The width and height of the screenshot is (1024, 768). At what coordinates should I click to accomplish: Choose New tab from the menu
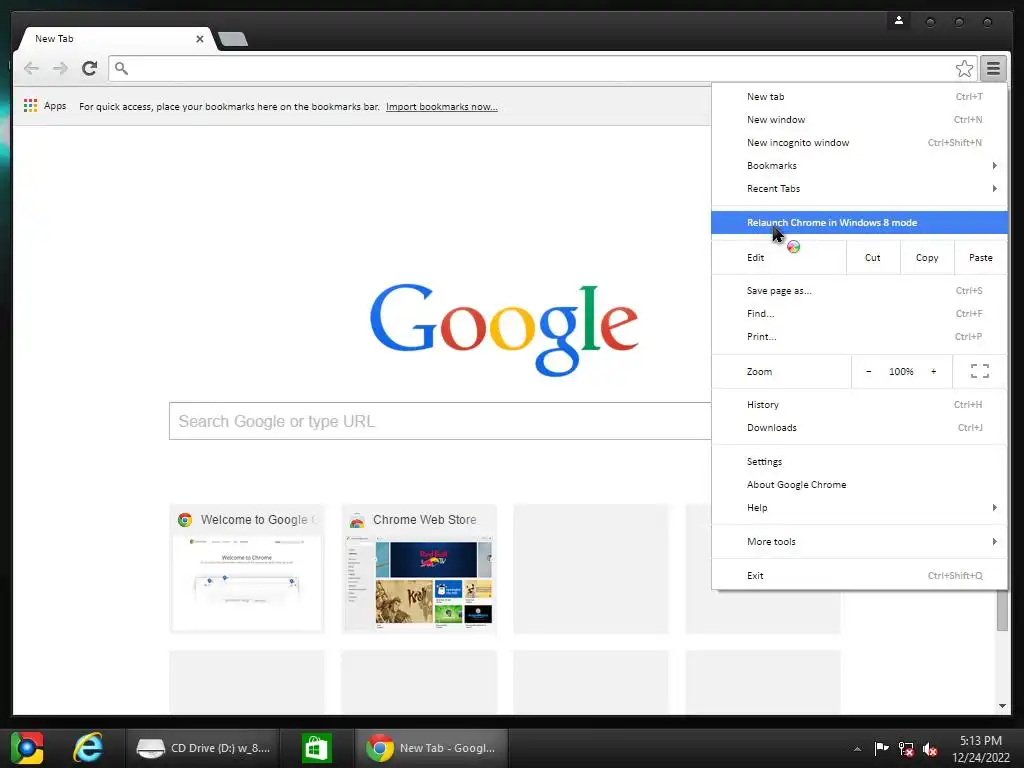point(859,96)
